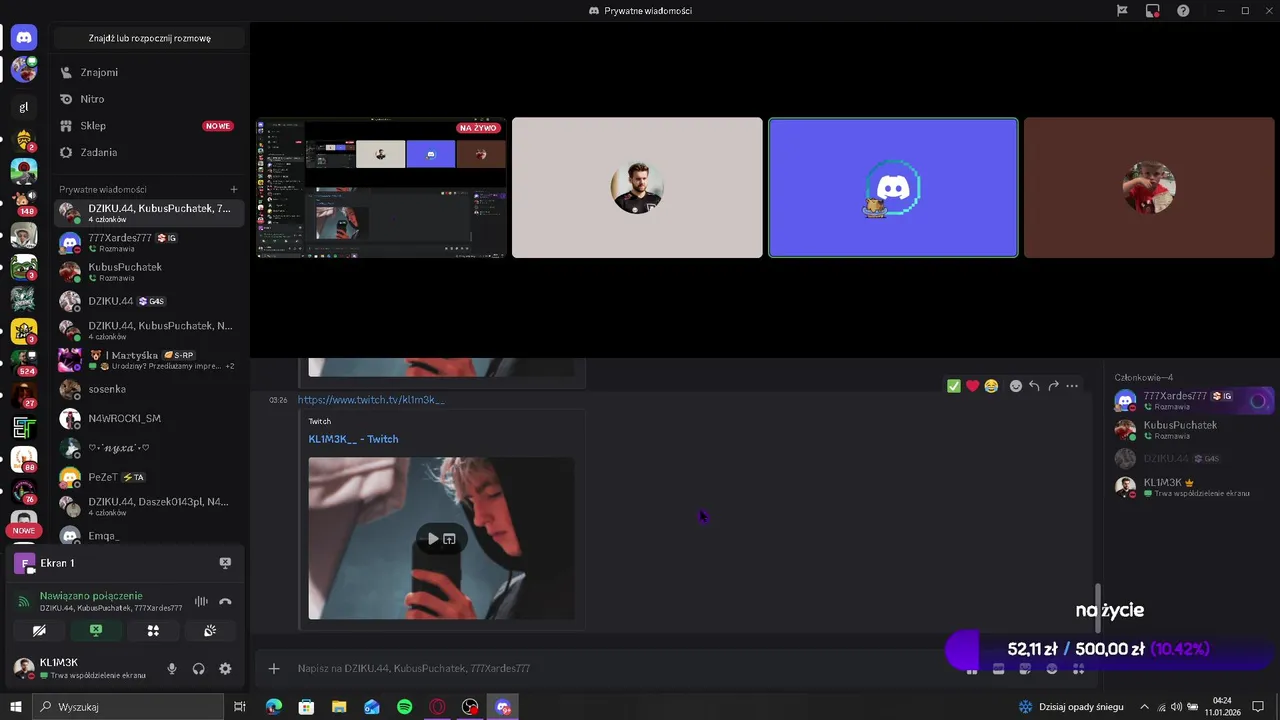Open 'KL1M3K__ - Twitch' embed title
The width and height of the screenshot is (1280, 720).
point(353,439)
